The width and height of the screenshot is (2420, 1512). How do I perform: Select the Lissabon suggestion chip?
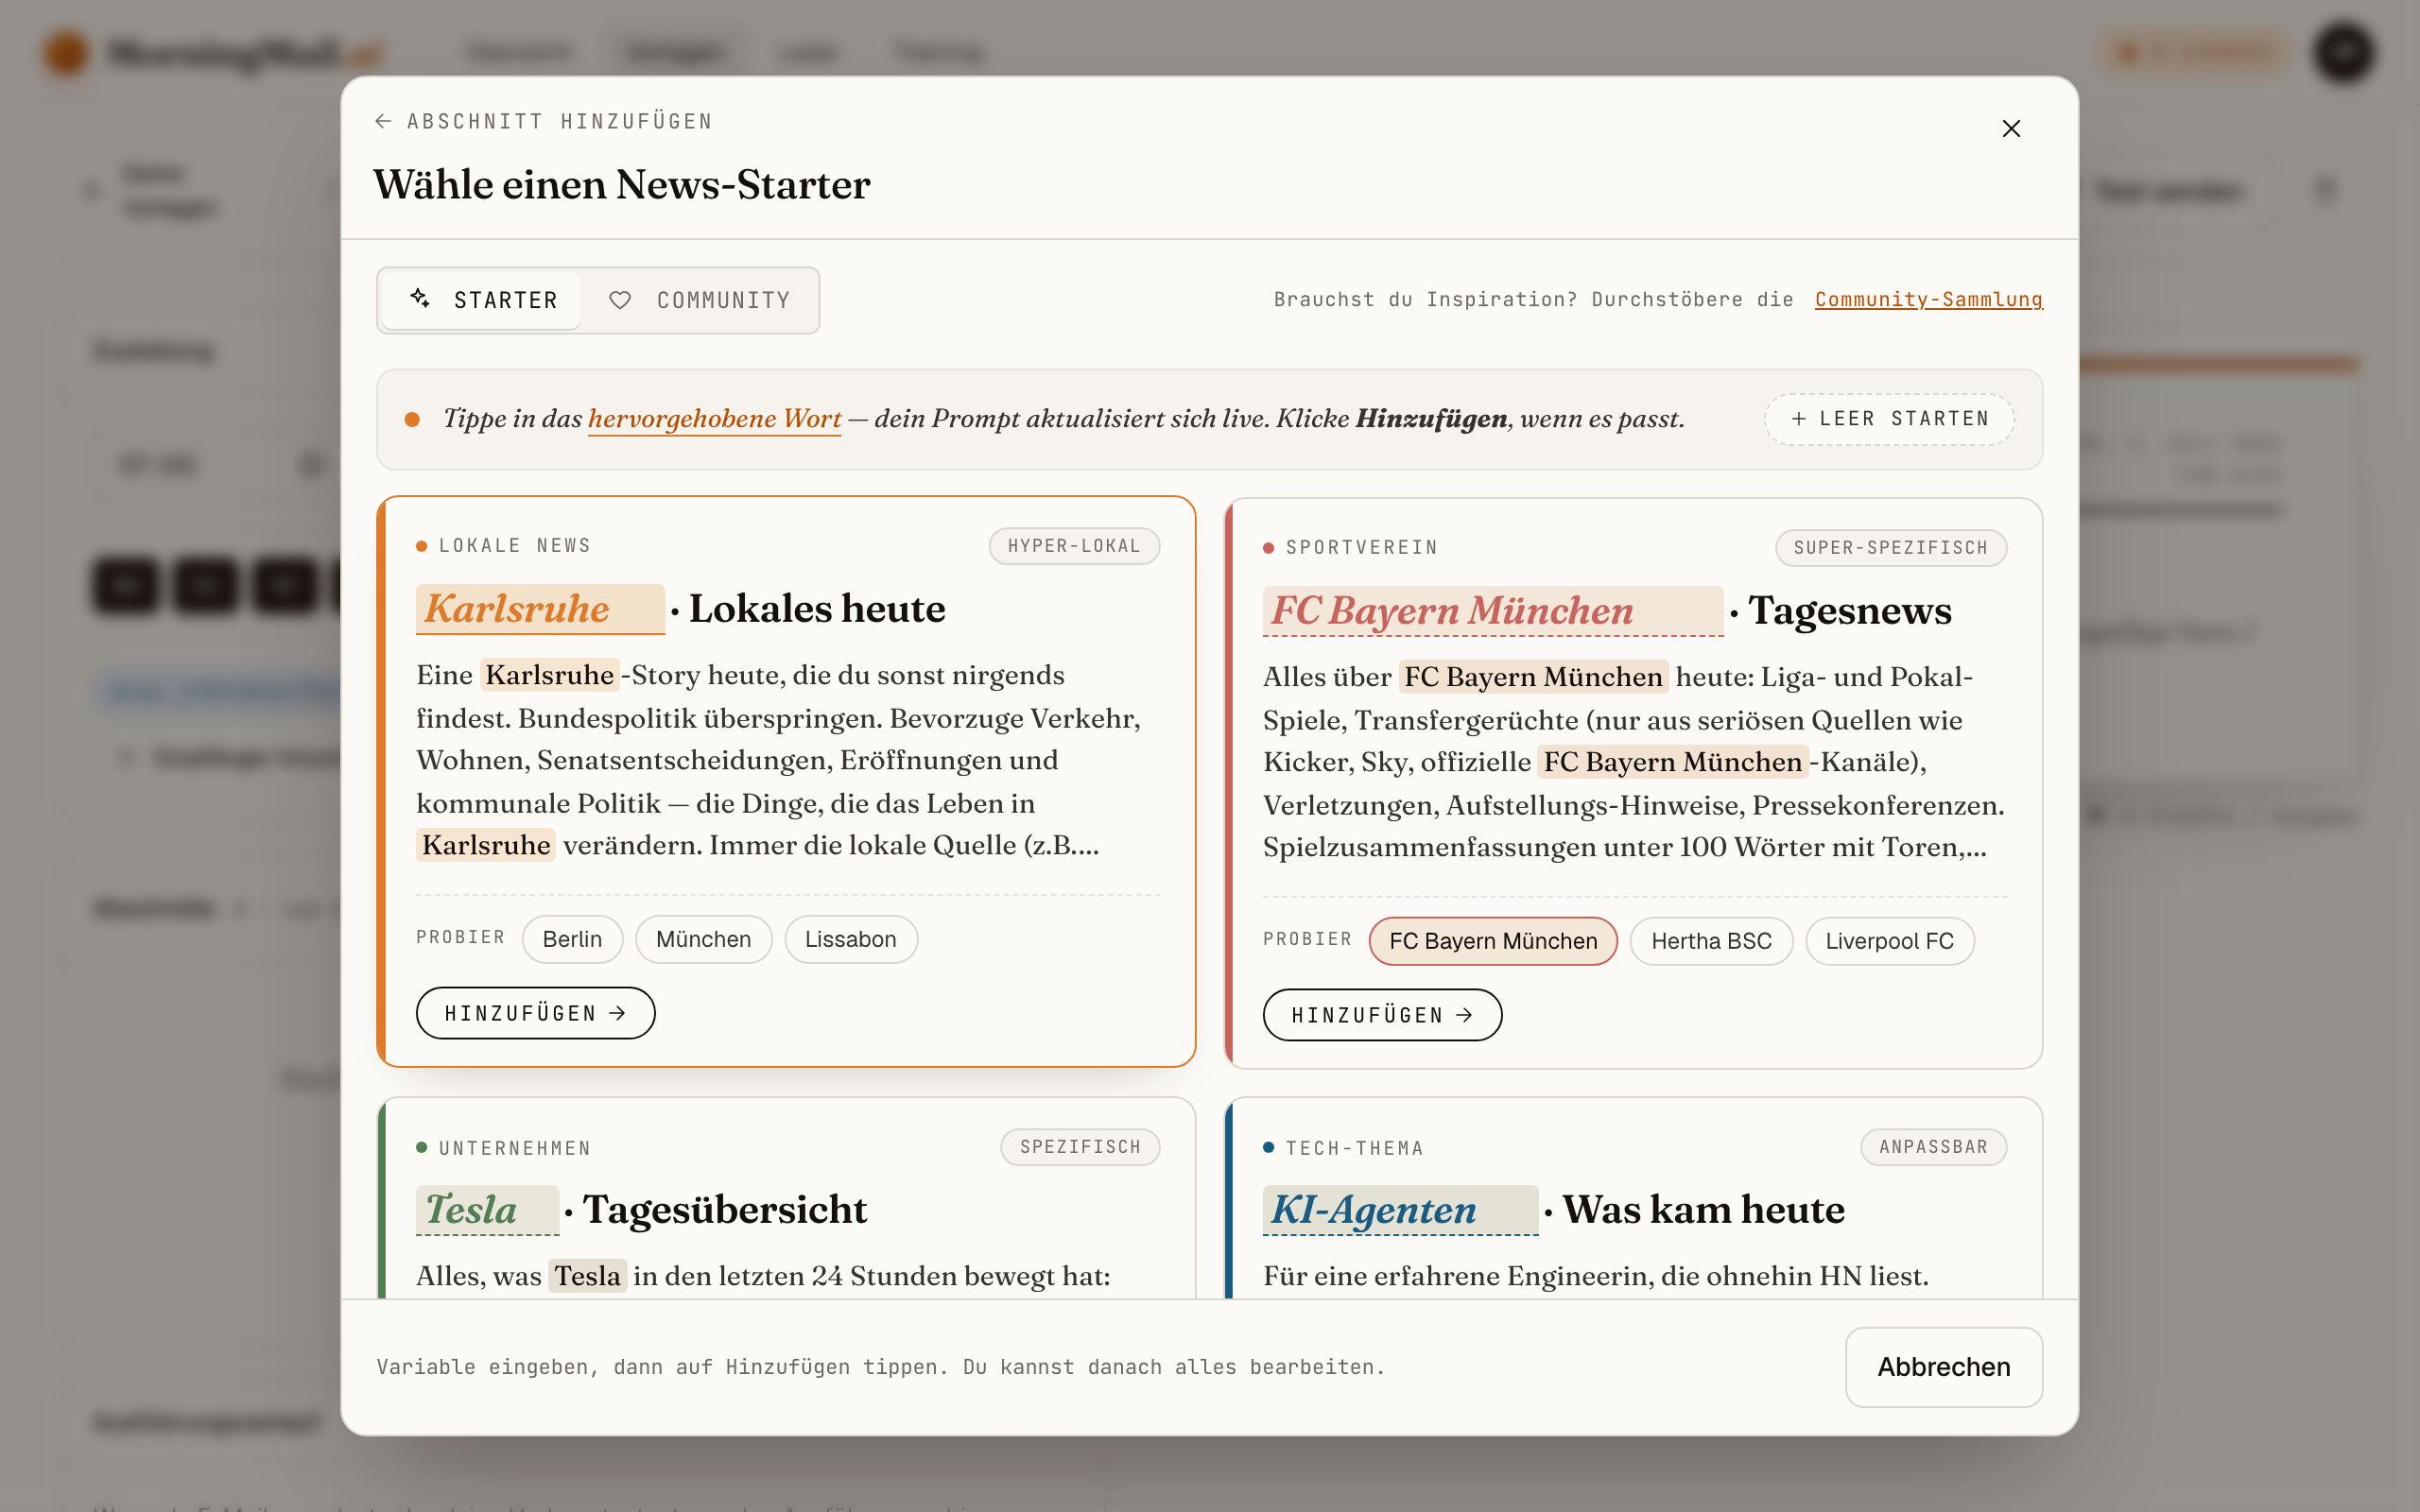point(850,939)
